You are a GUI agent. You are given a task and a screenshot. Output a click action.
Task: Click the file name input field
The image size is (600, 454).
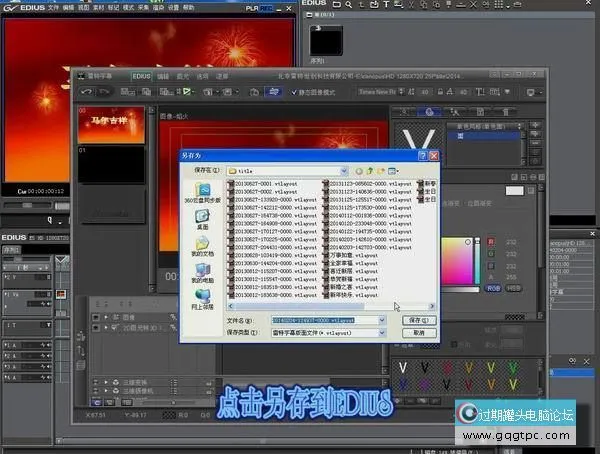point(310,320)
